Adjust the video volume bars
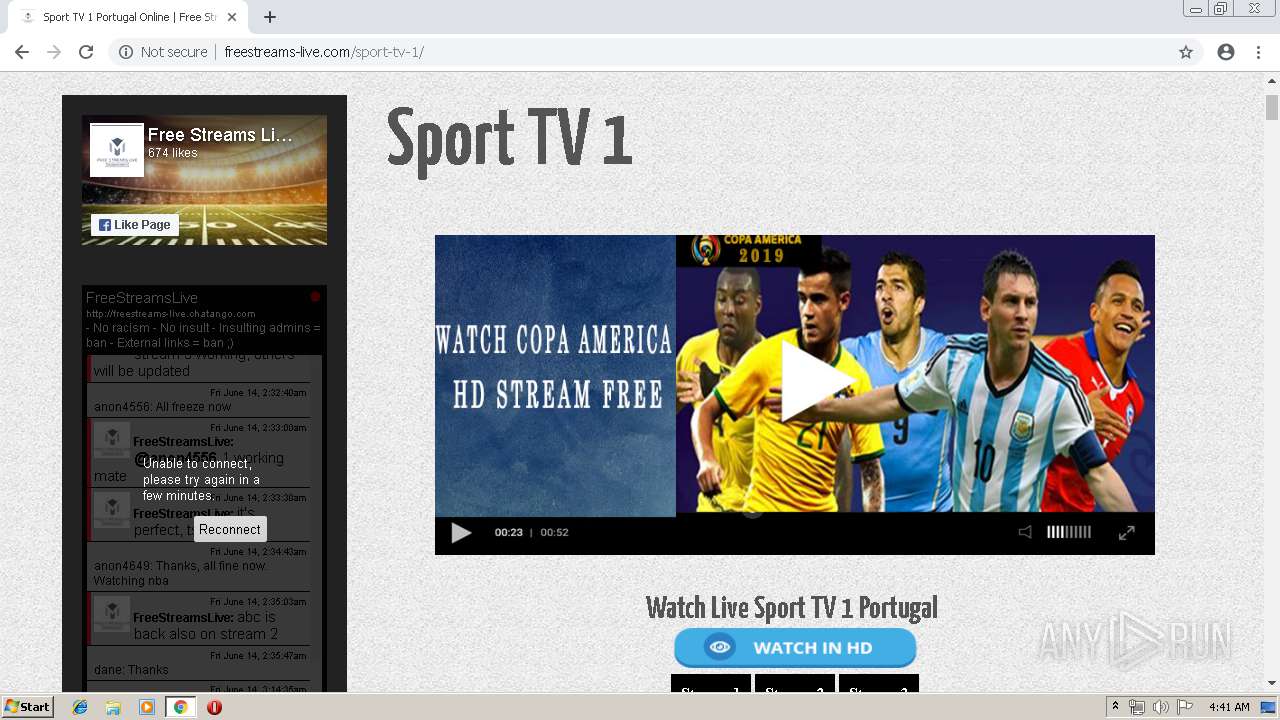 point(1069,532)
